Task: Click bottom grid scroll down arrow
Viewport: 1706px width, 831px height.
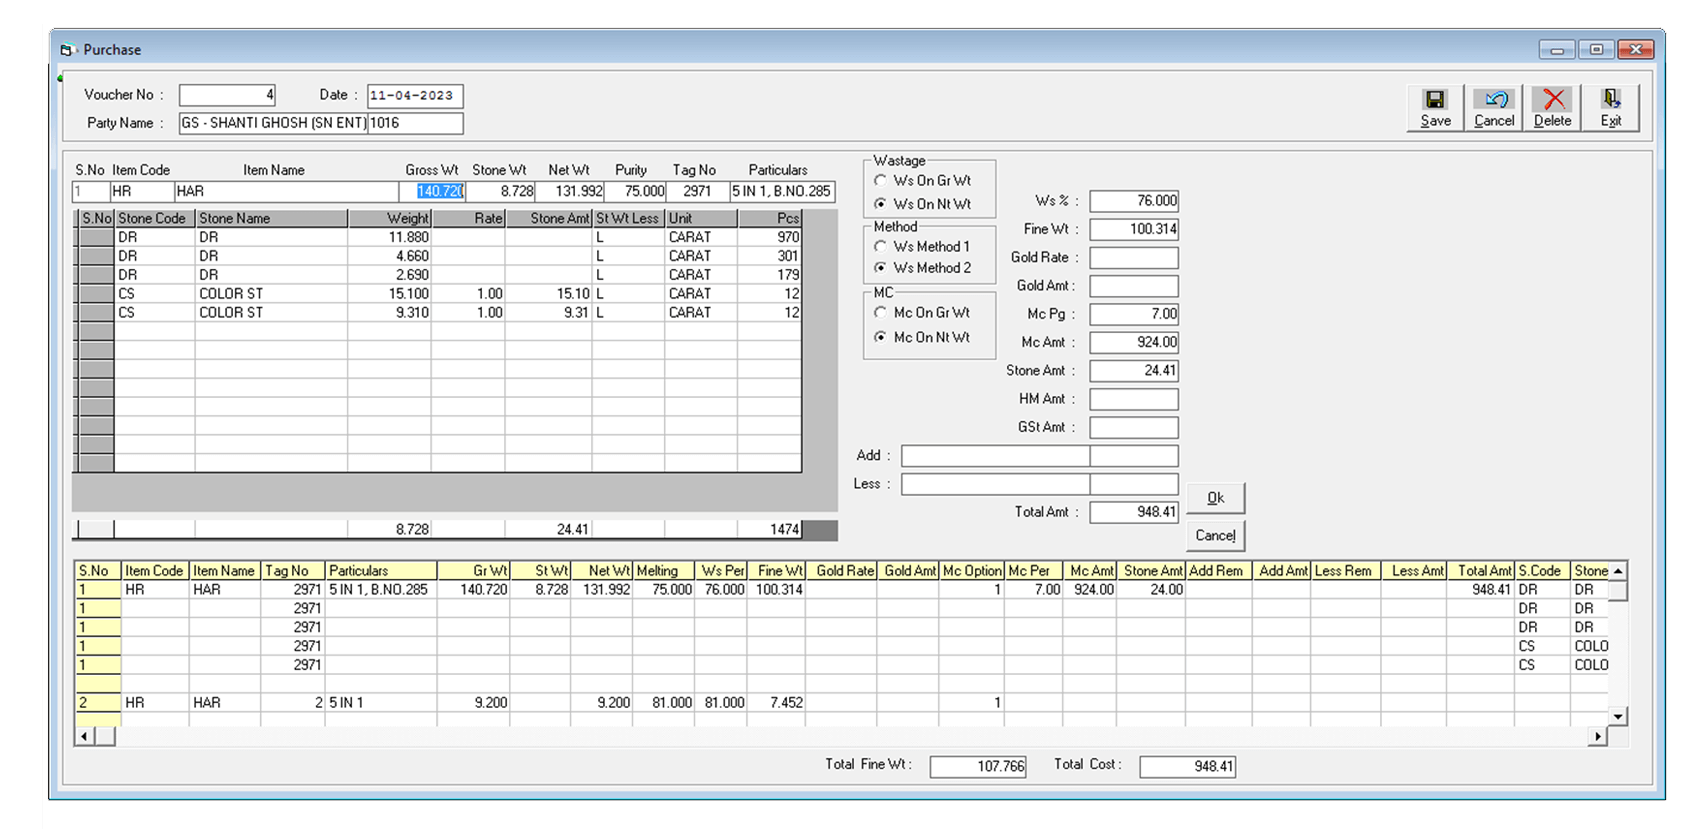Action: [1618, 716]
